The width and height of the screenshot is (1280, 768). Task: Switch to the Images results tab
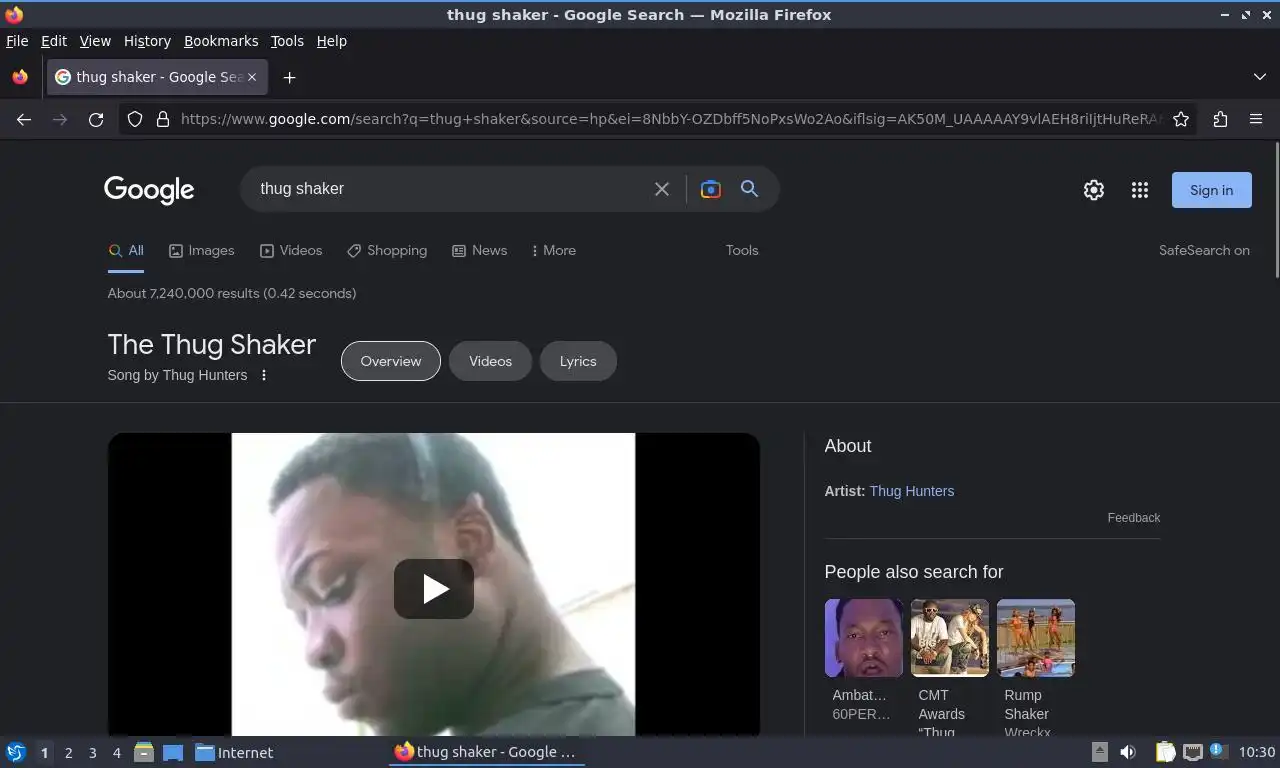pos(201,250)
